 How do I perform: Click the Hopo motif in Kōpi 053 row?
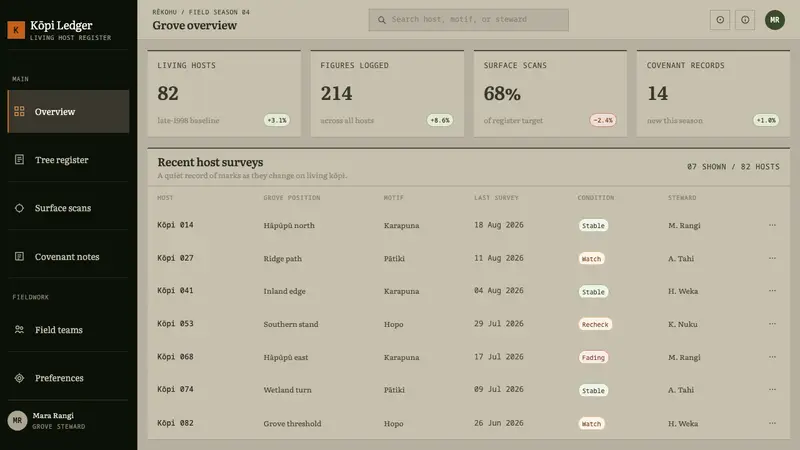click(393, 324)
